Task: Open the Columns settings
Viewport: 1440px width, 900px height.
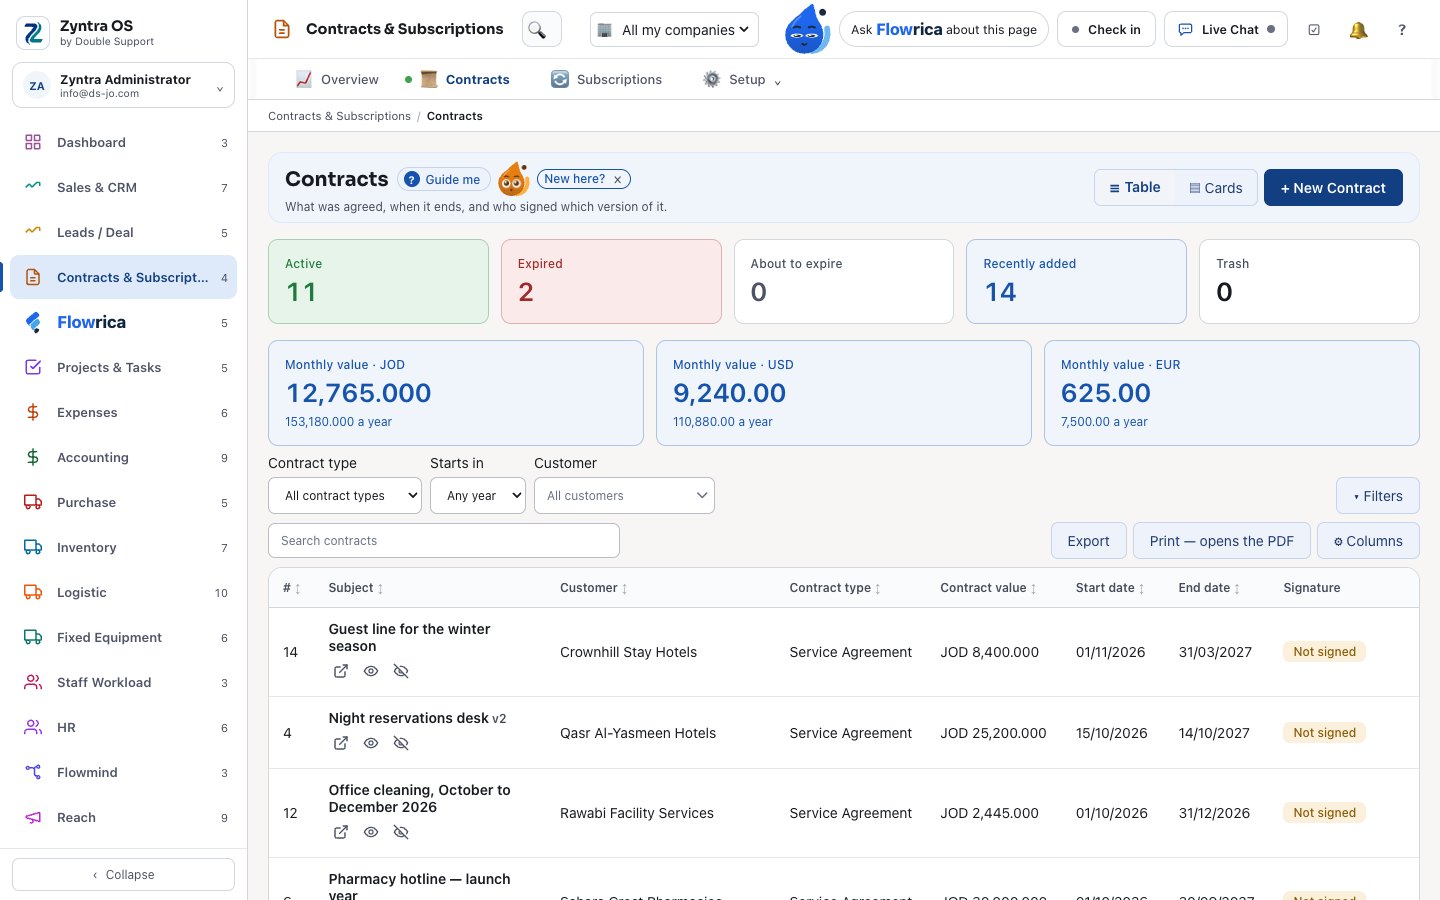Action: pyautogui.click(x=1368, y=541)
